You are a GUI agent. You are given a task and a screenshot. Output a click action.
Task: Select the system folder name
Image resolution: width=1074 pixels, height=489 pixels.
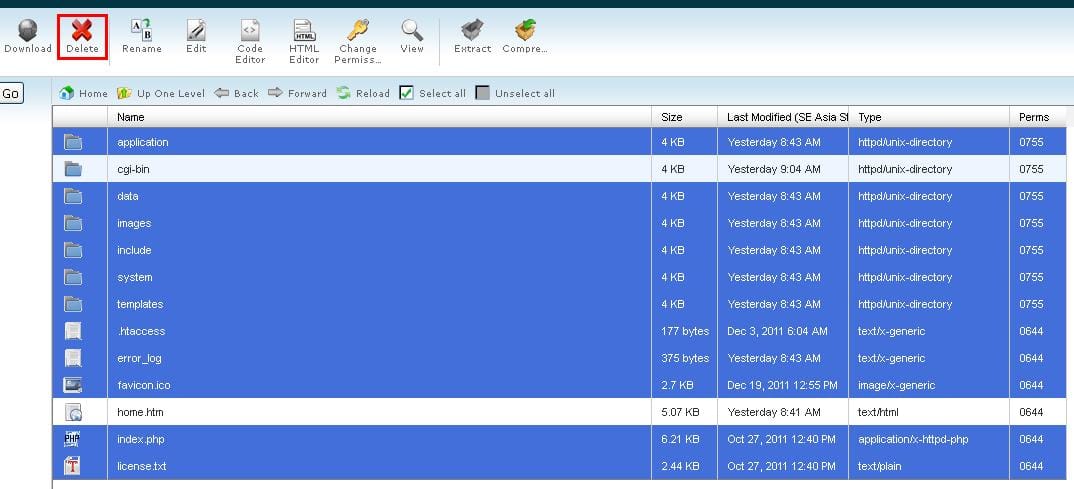tap(135, 277)
